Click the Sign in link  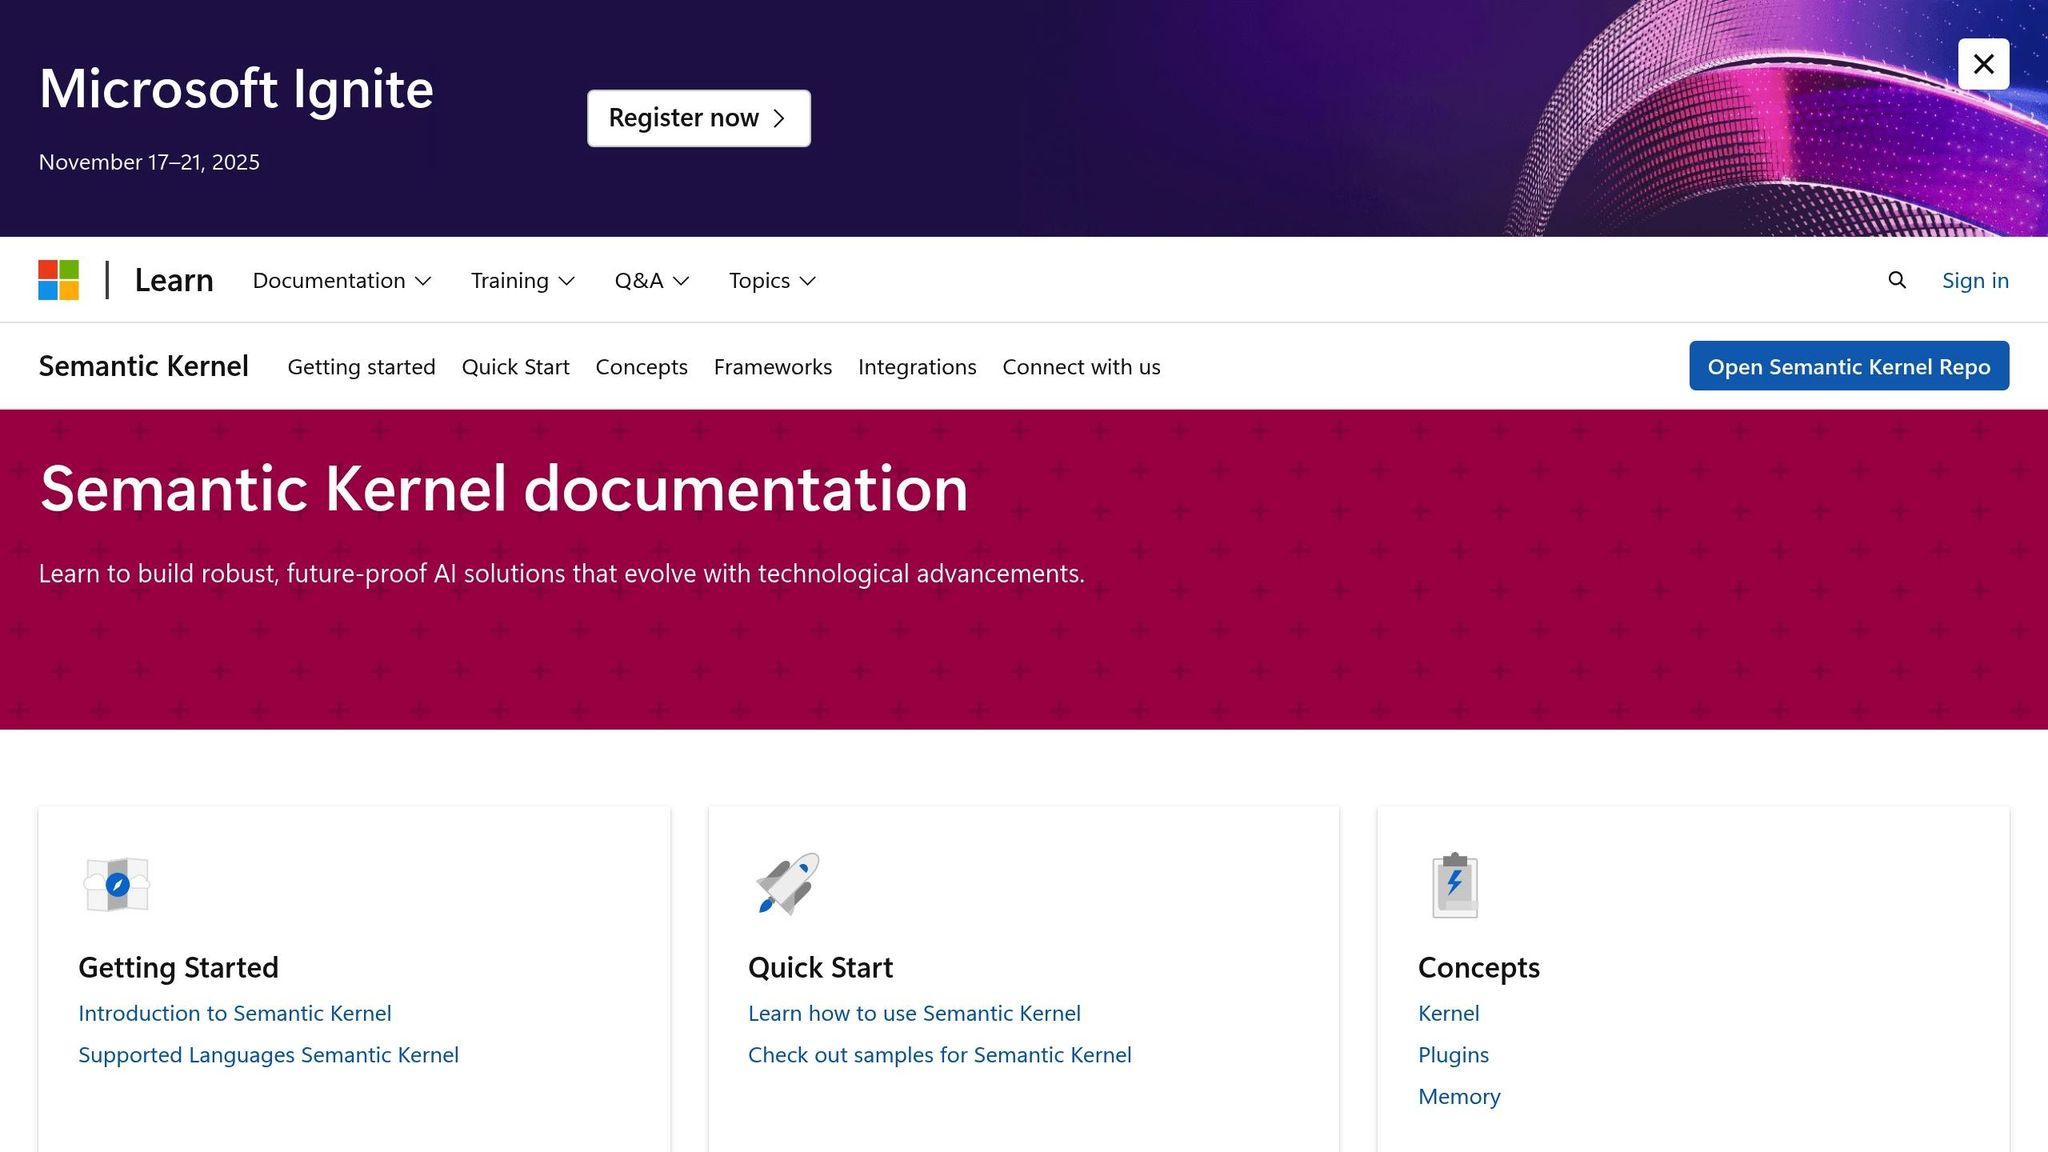coord(1974,281)
